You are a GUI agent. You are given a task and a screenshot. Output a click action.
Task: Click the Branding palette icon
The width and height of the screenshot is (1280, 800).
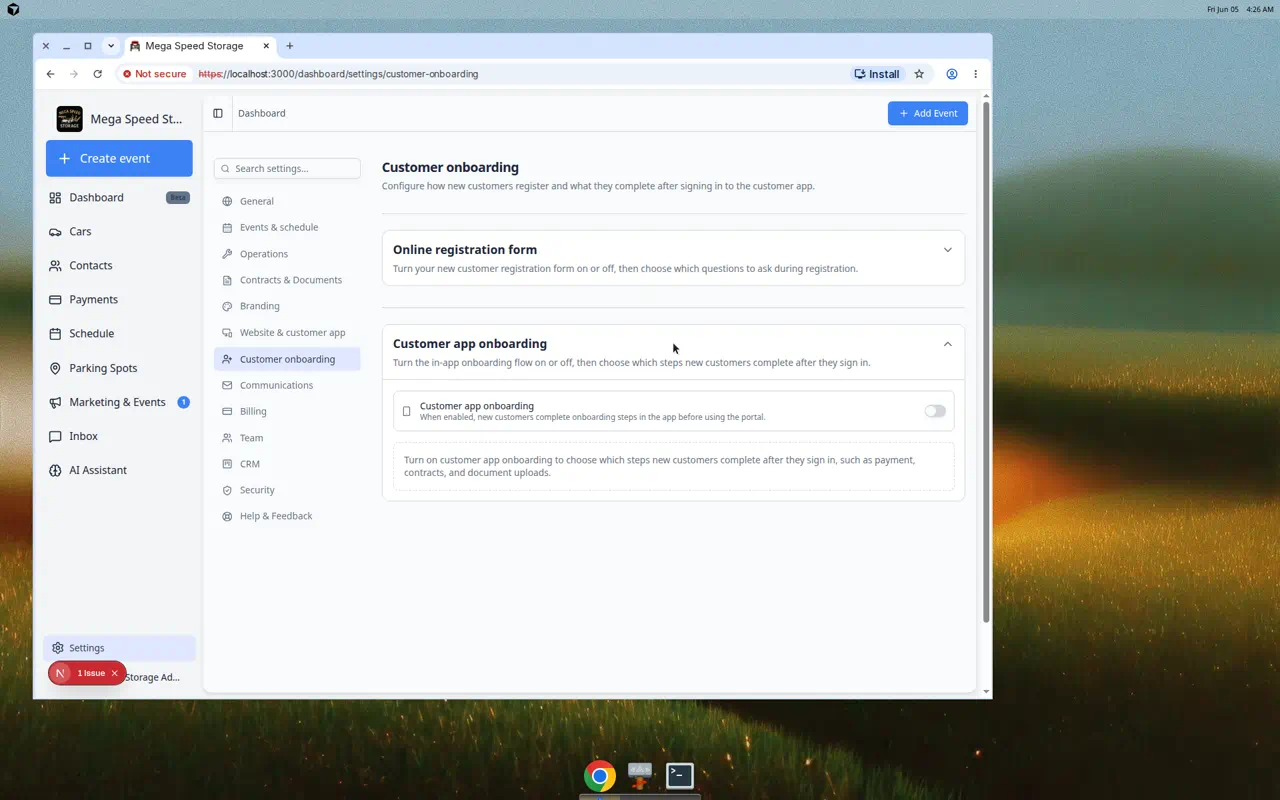click(227, 306)
